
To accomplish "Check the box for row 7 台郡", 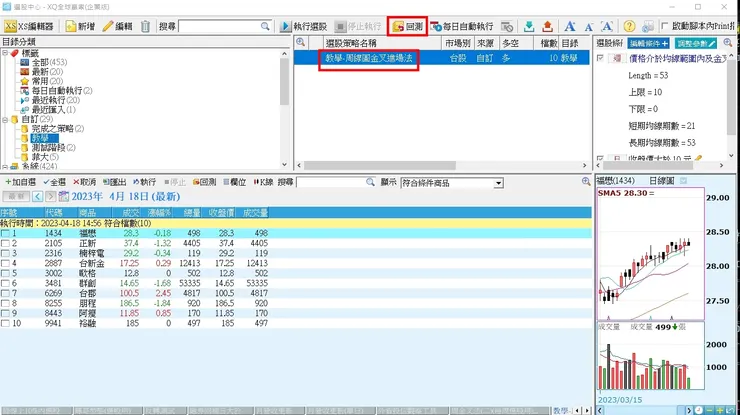I will point(5,293).
